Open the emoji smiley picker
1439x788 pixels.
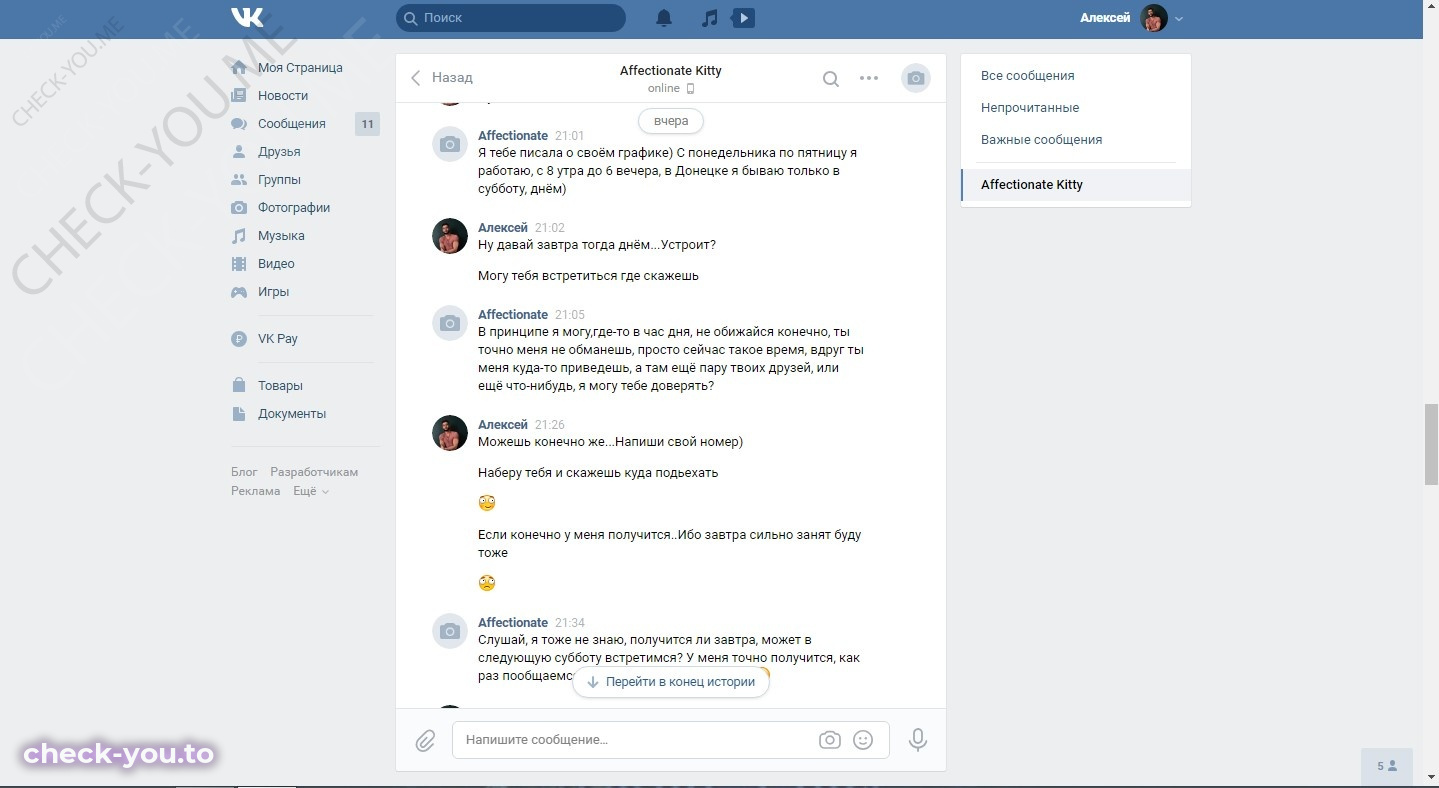863,740
